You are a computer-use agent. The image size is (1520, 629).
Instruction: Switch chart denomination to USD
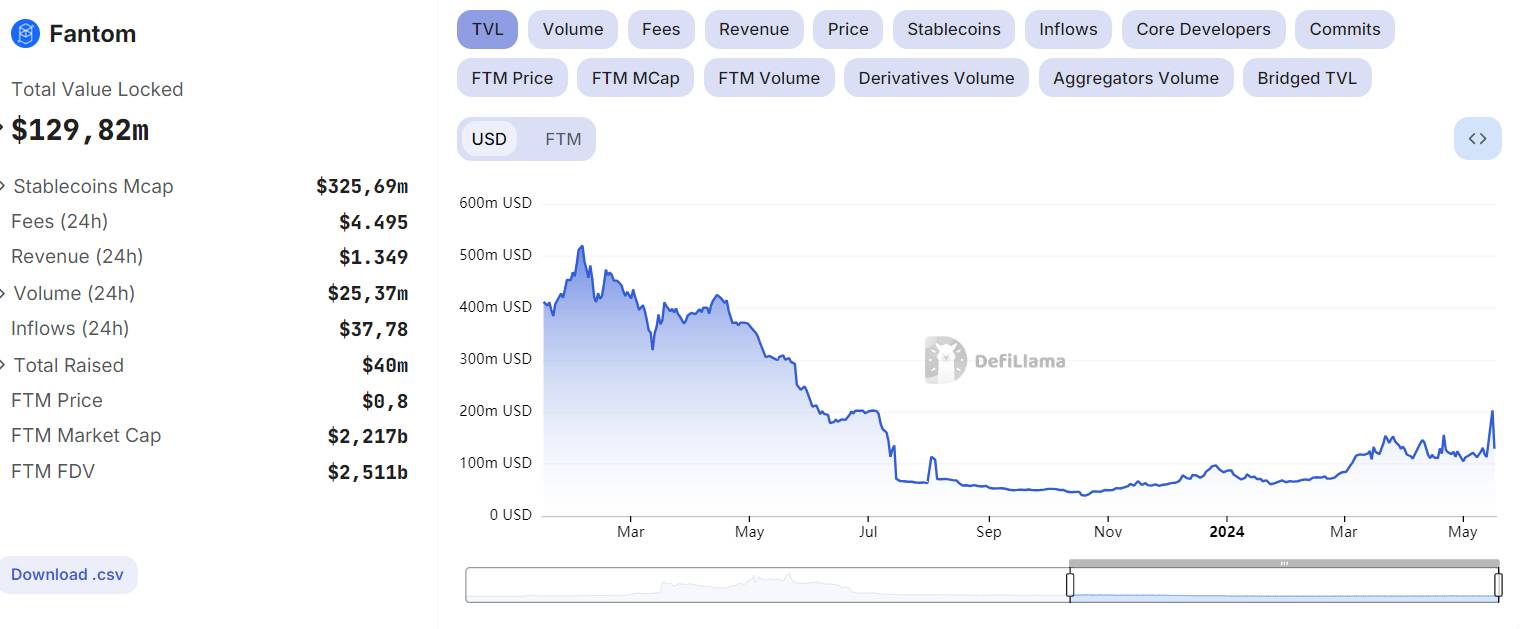[489, 139]
